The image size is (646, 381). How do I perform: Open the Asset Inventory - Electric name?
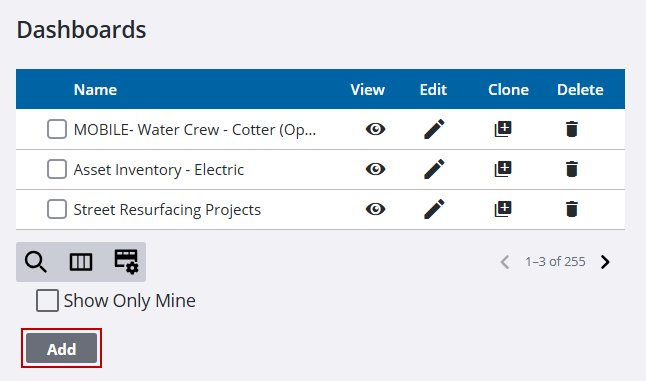click(x=159, y=170)
